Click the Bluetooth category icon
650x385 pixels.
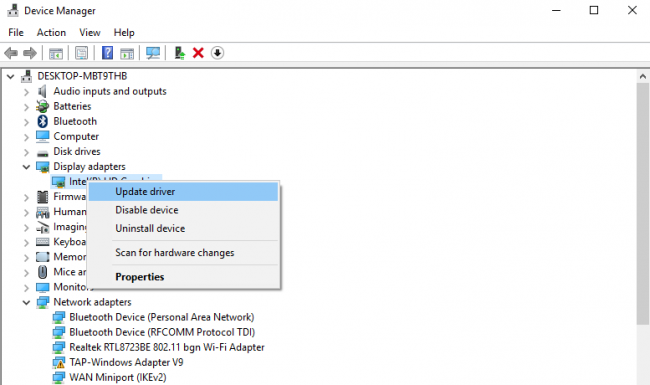[42, 121]
